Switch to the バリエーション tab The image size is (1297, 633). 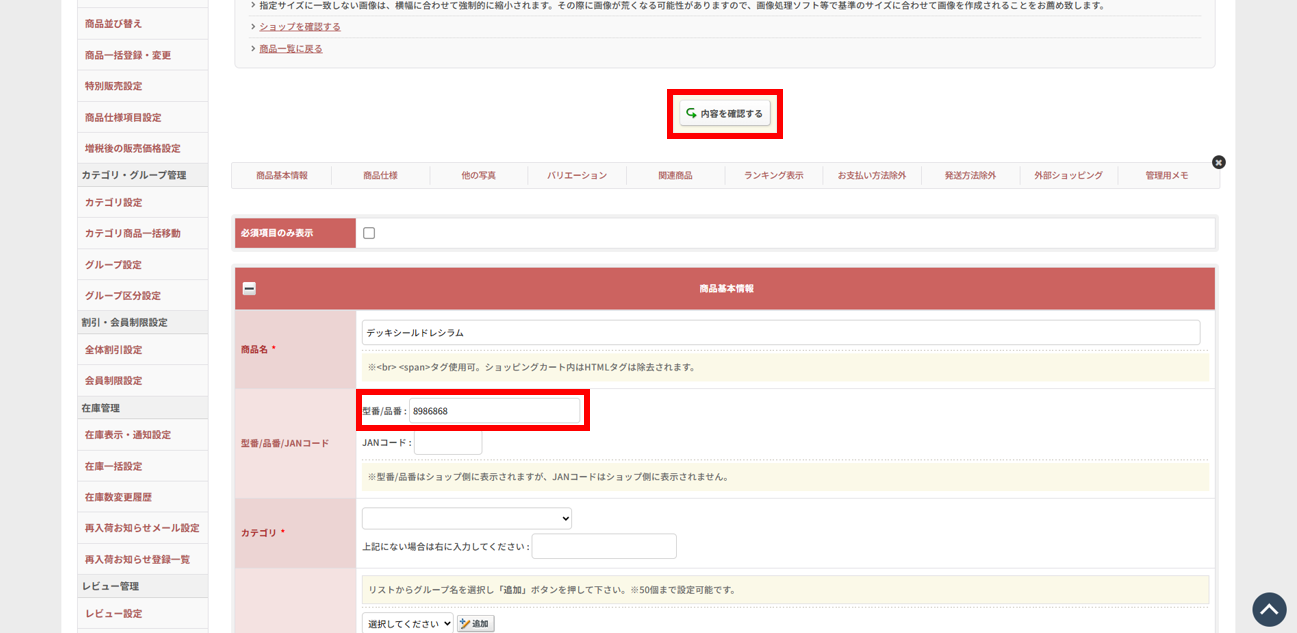point(577,176)
